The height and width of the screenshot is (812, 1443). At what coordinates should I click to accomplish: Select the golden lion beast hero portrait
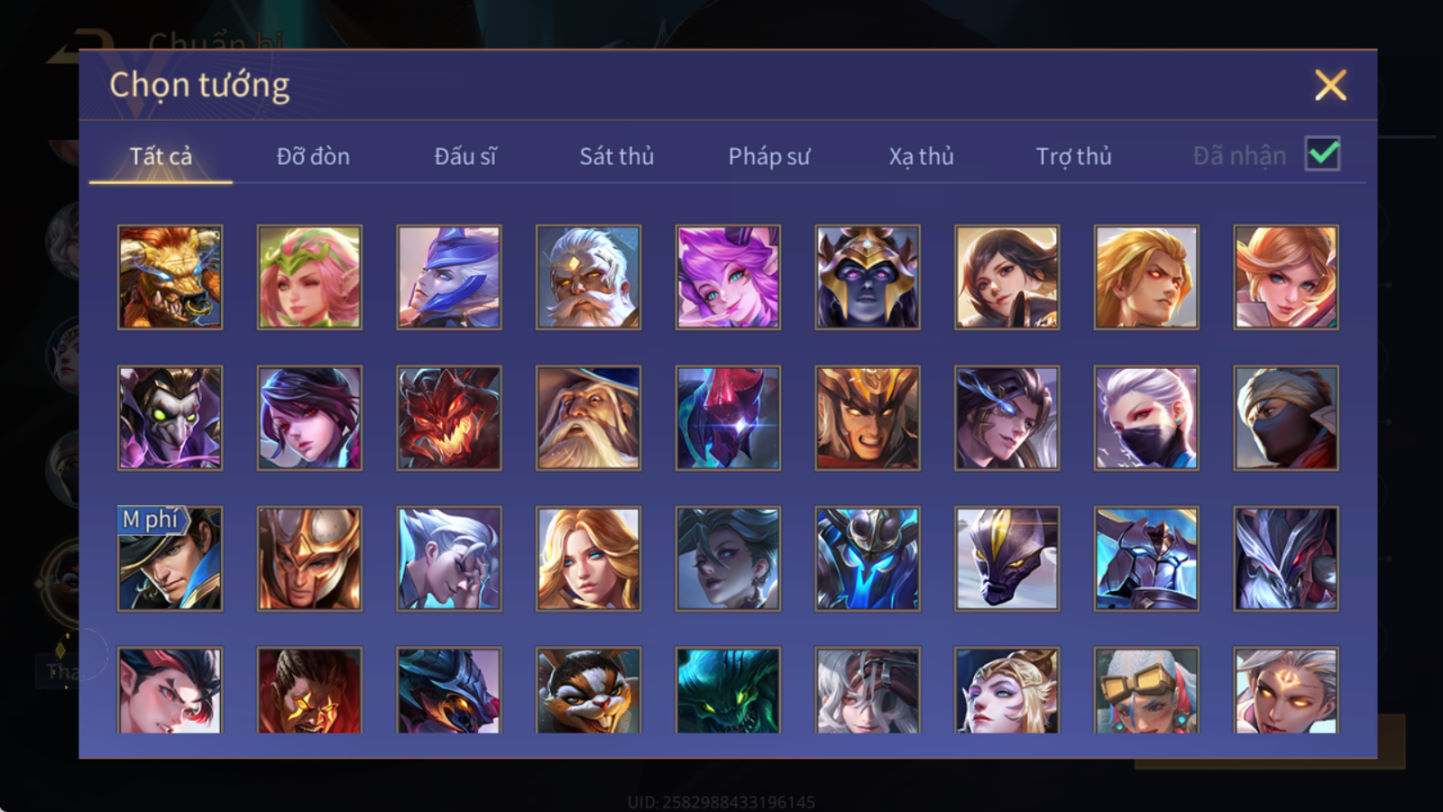coord(170,277)
